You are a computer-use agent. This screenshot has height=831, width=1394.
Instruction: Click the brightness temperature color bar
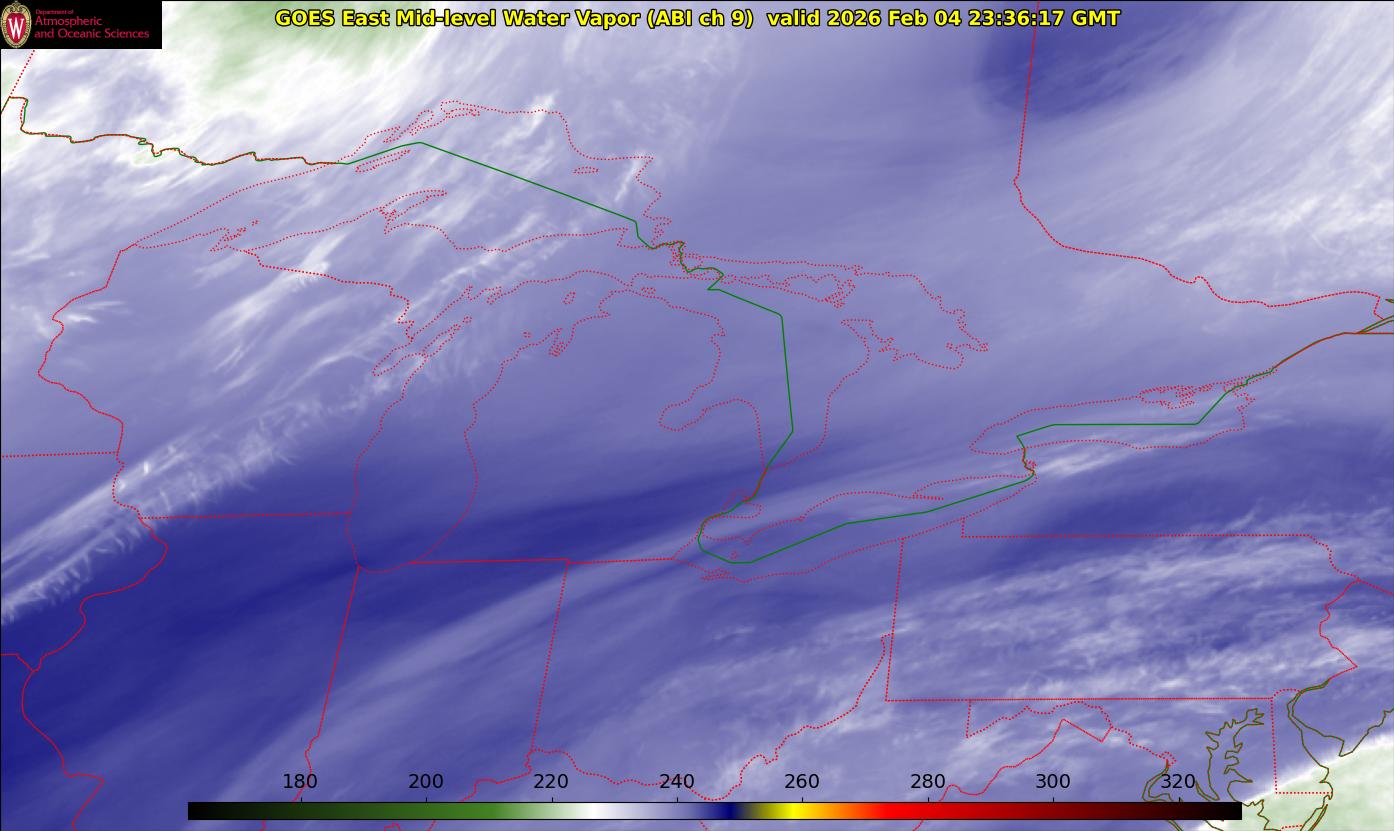(714, 811)
